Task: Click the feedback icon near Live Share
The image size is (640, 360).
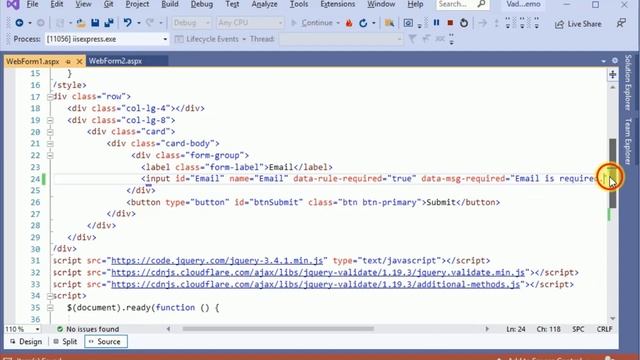Action: tap(621, 23)
